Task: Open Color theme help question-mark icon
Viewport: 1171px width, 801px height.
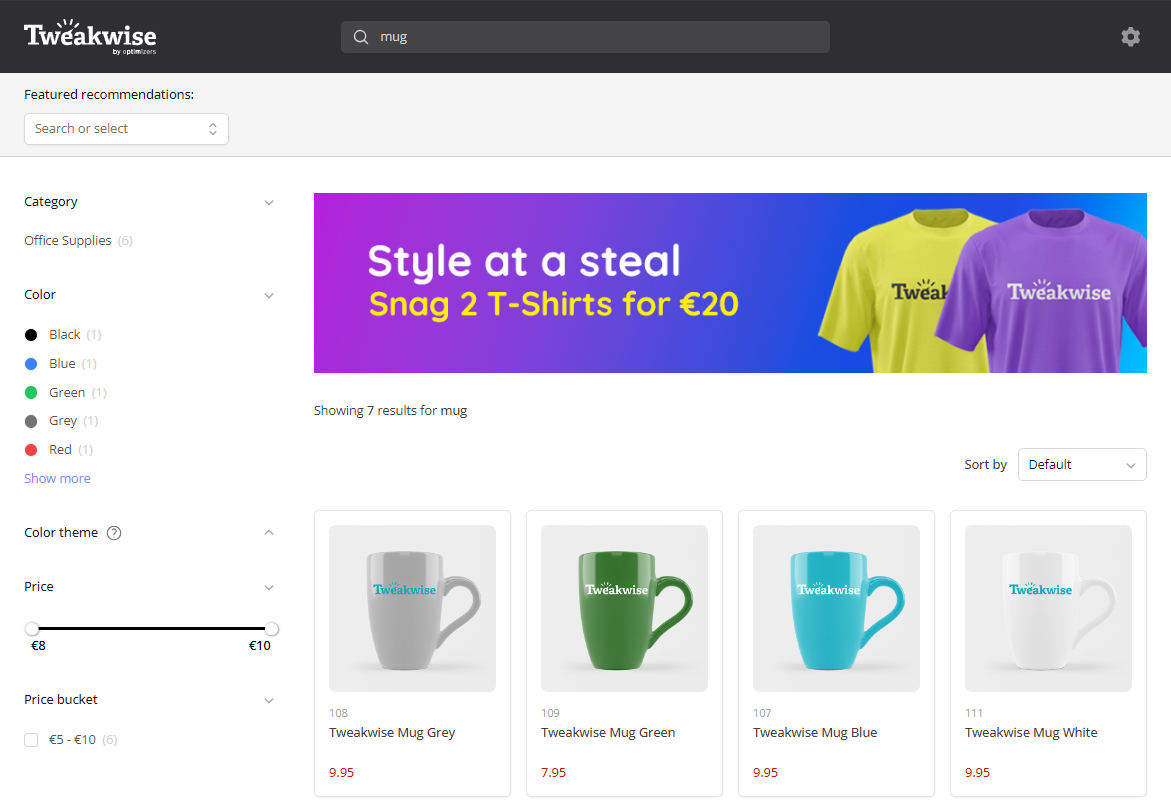Action: 114,533
